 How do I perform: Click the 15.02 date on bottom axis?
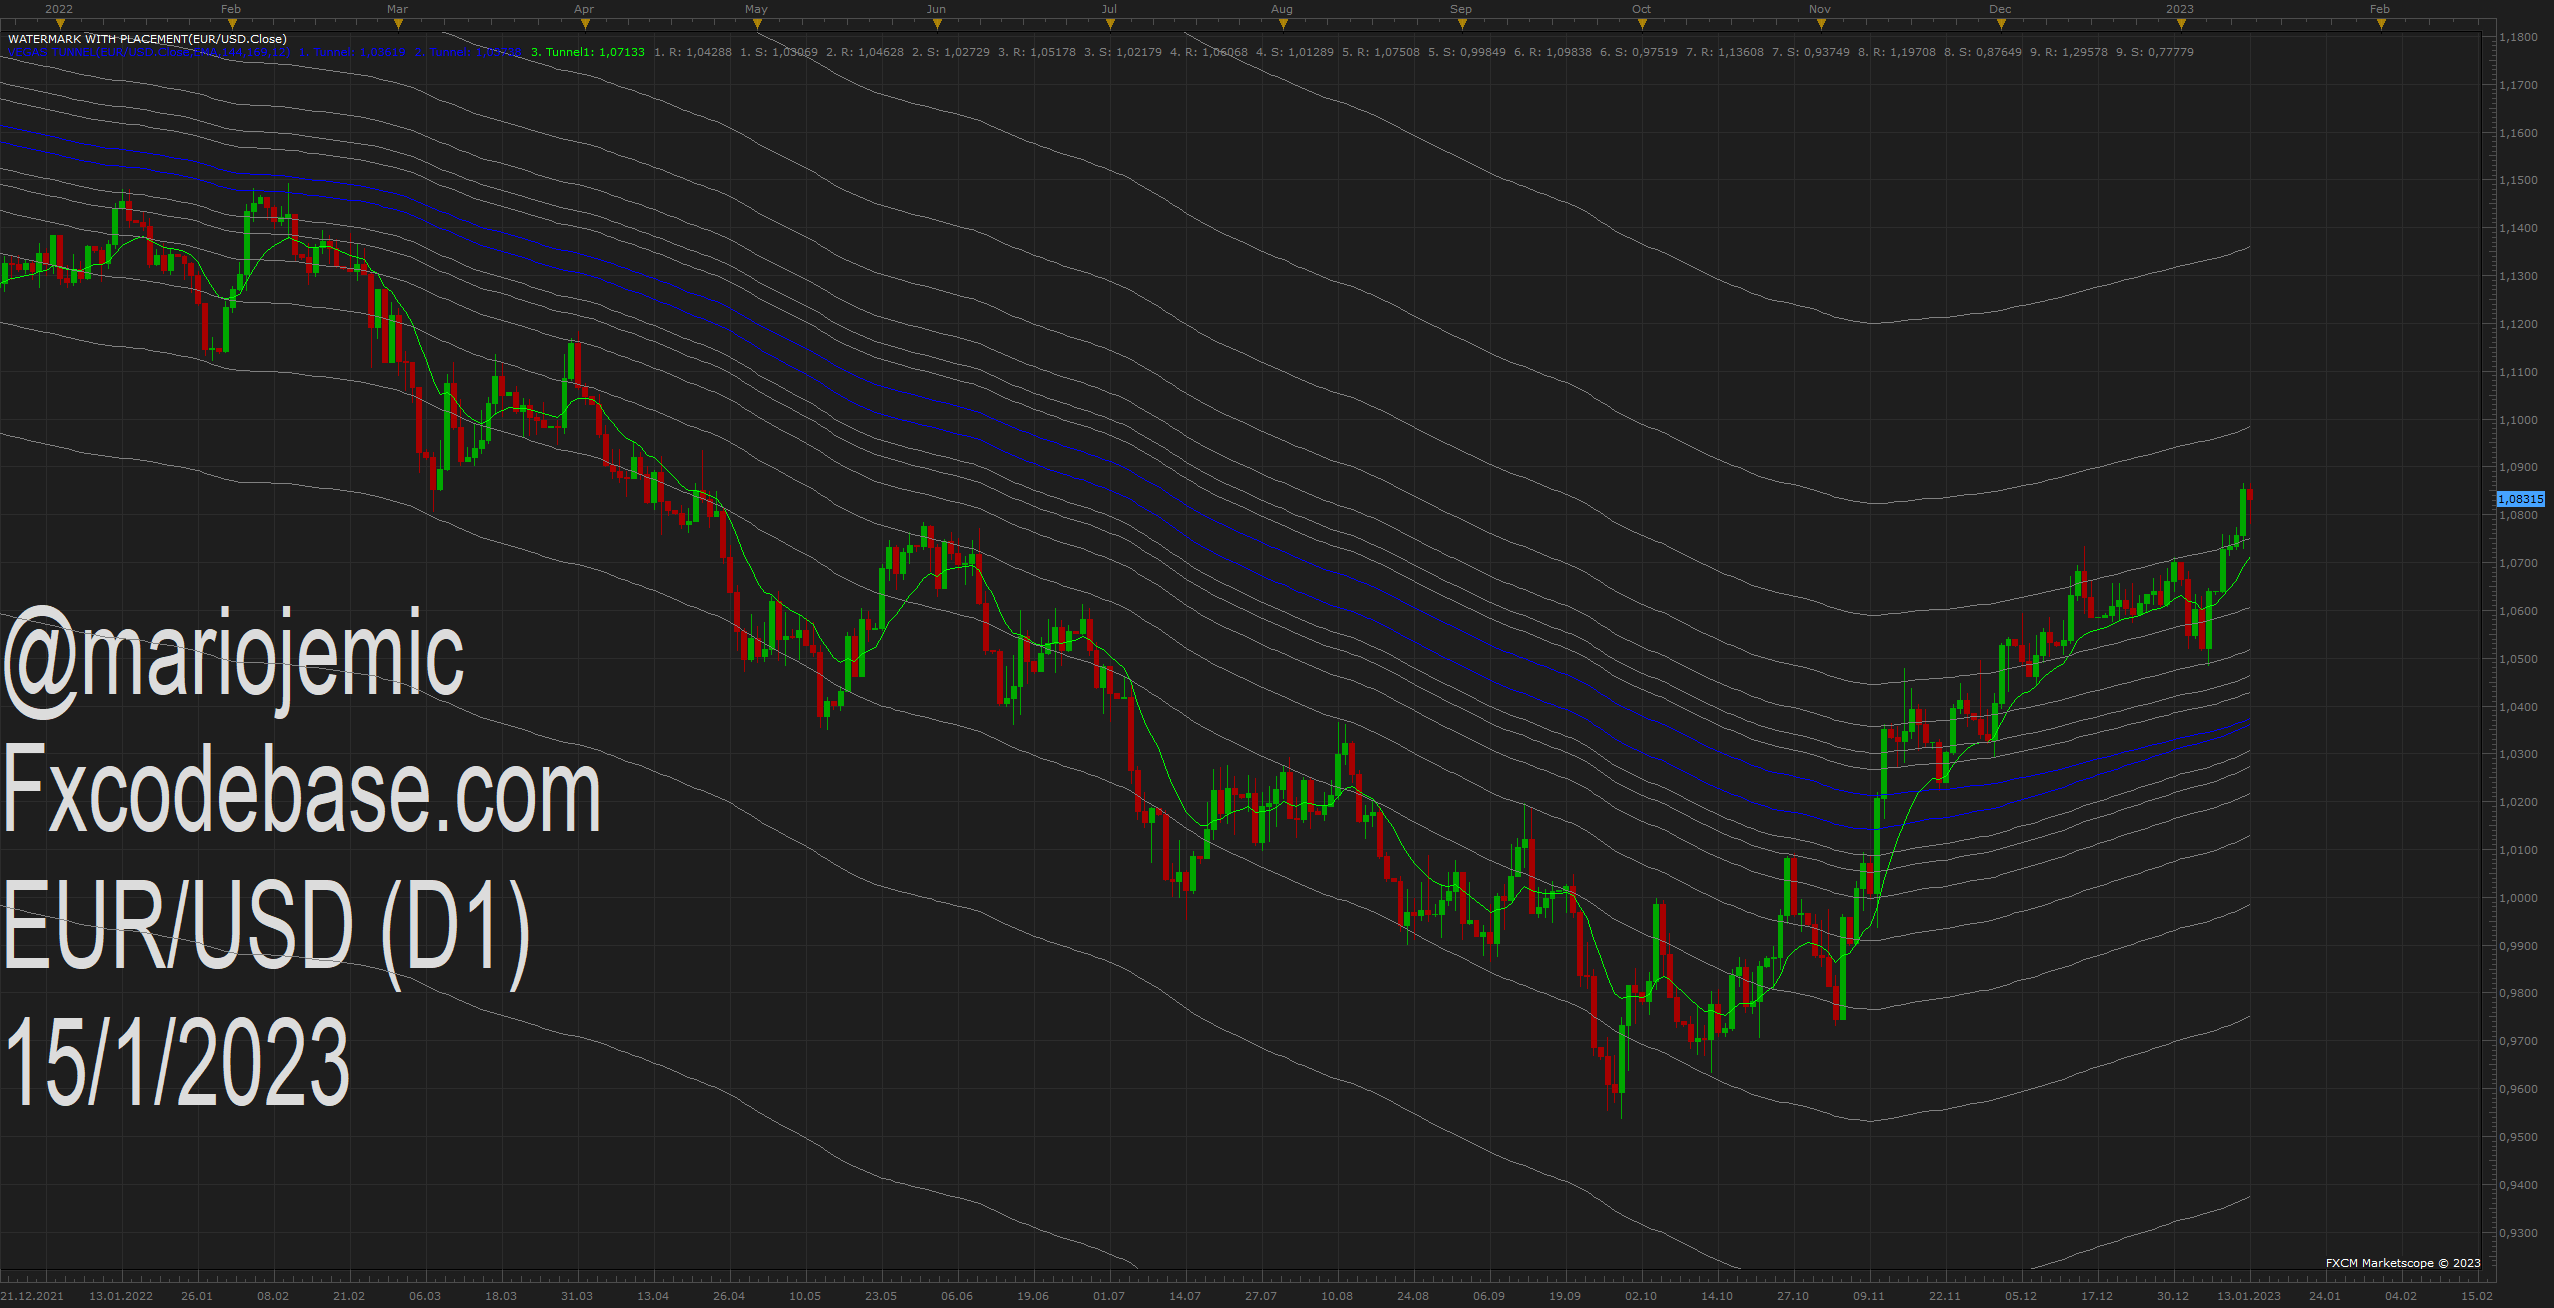click(x=2477, y=1296)
